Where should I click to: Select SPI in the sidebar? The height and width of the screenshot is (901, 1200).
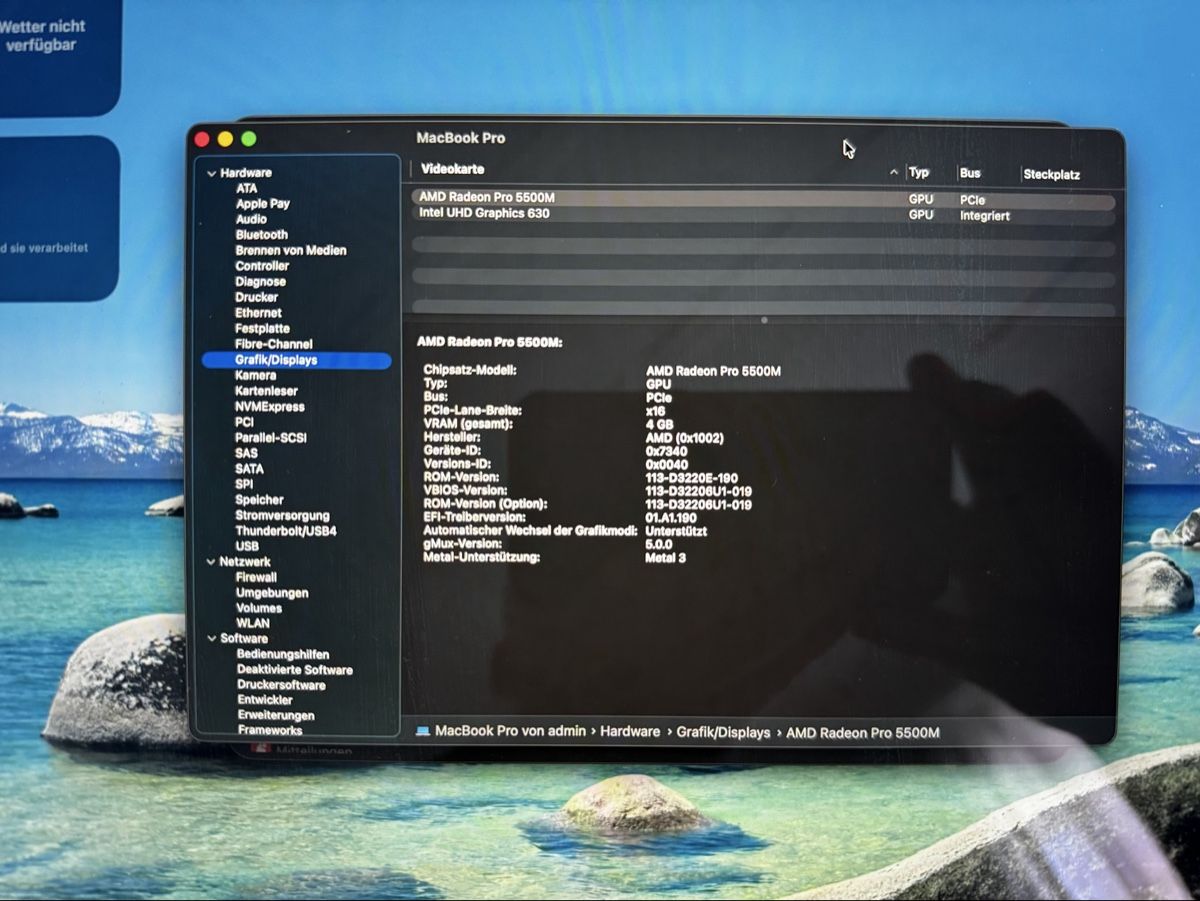pos(244,484)
